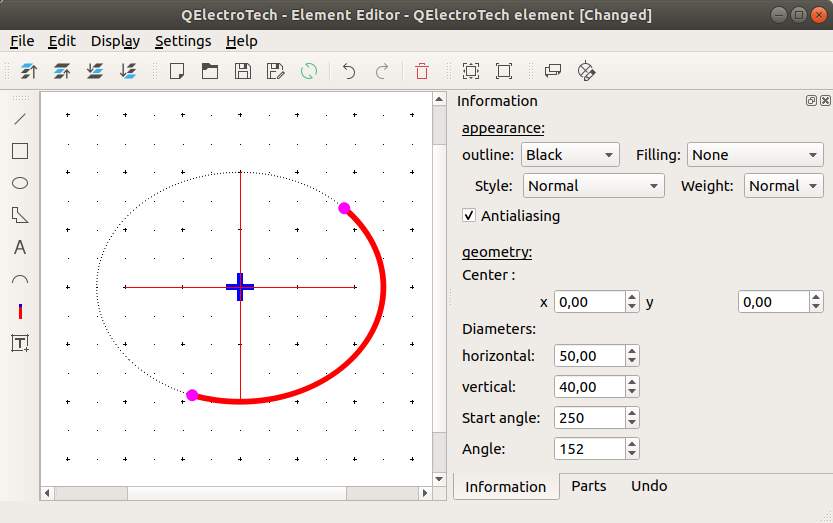Image resolution: width=833 pixels, height=523 pixels.
Task: Click the Start angle field
Action: pos(590,418)
